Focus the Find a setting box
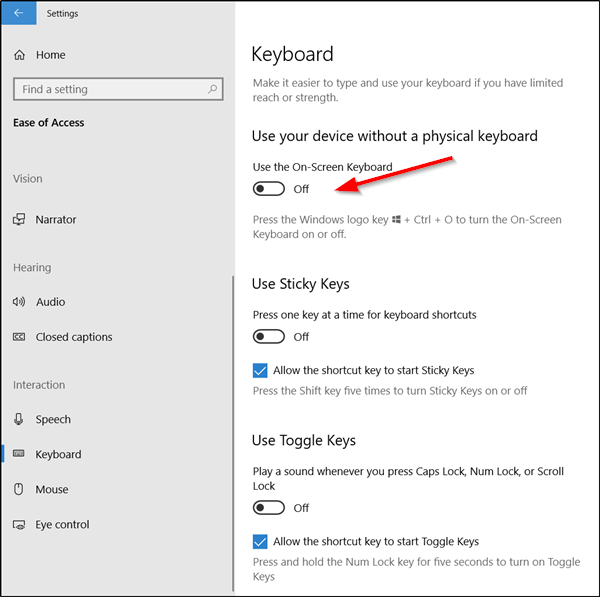 tap(110, 89)
